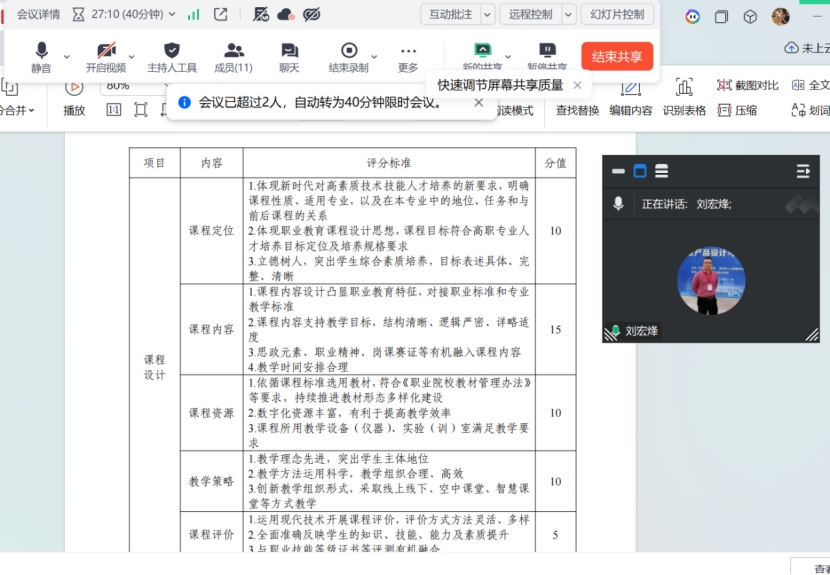Image resolution: width=830 pixels, height=575 pixels.
Task: Pause sharing with 暂停共享 icon
Action: point(547,51)
